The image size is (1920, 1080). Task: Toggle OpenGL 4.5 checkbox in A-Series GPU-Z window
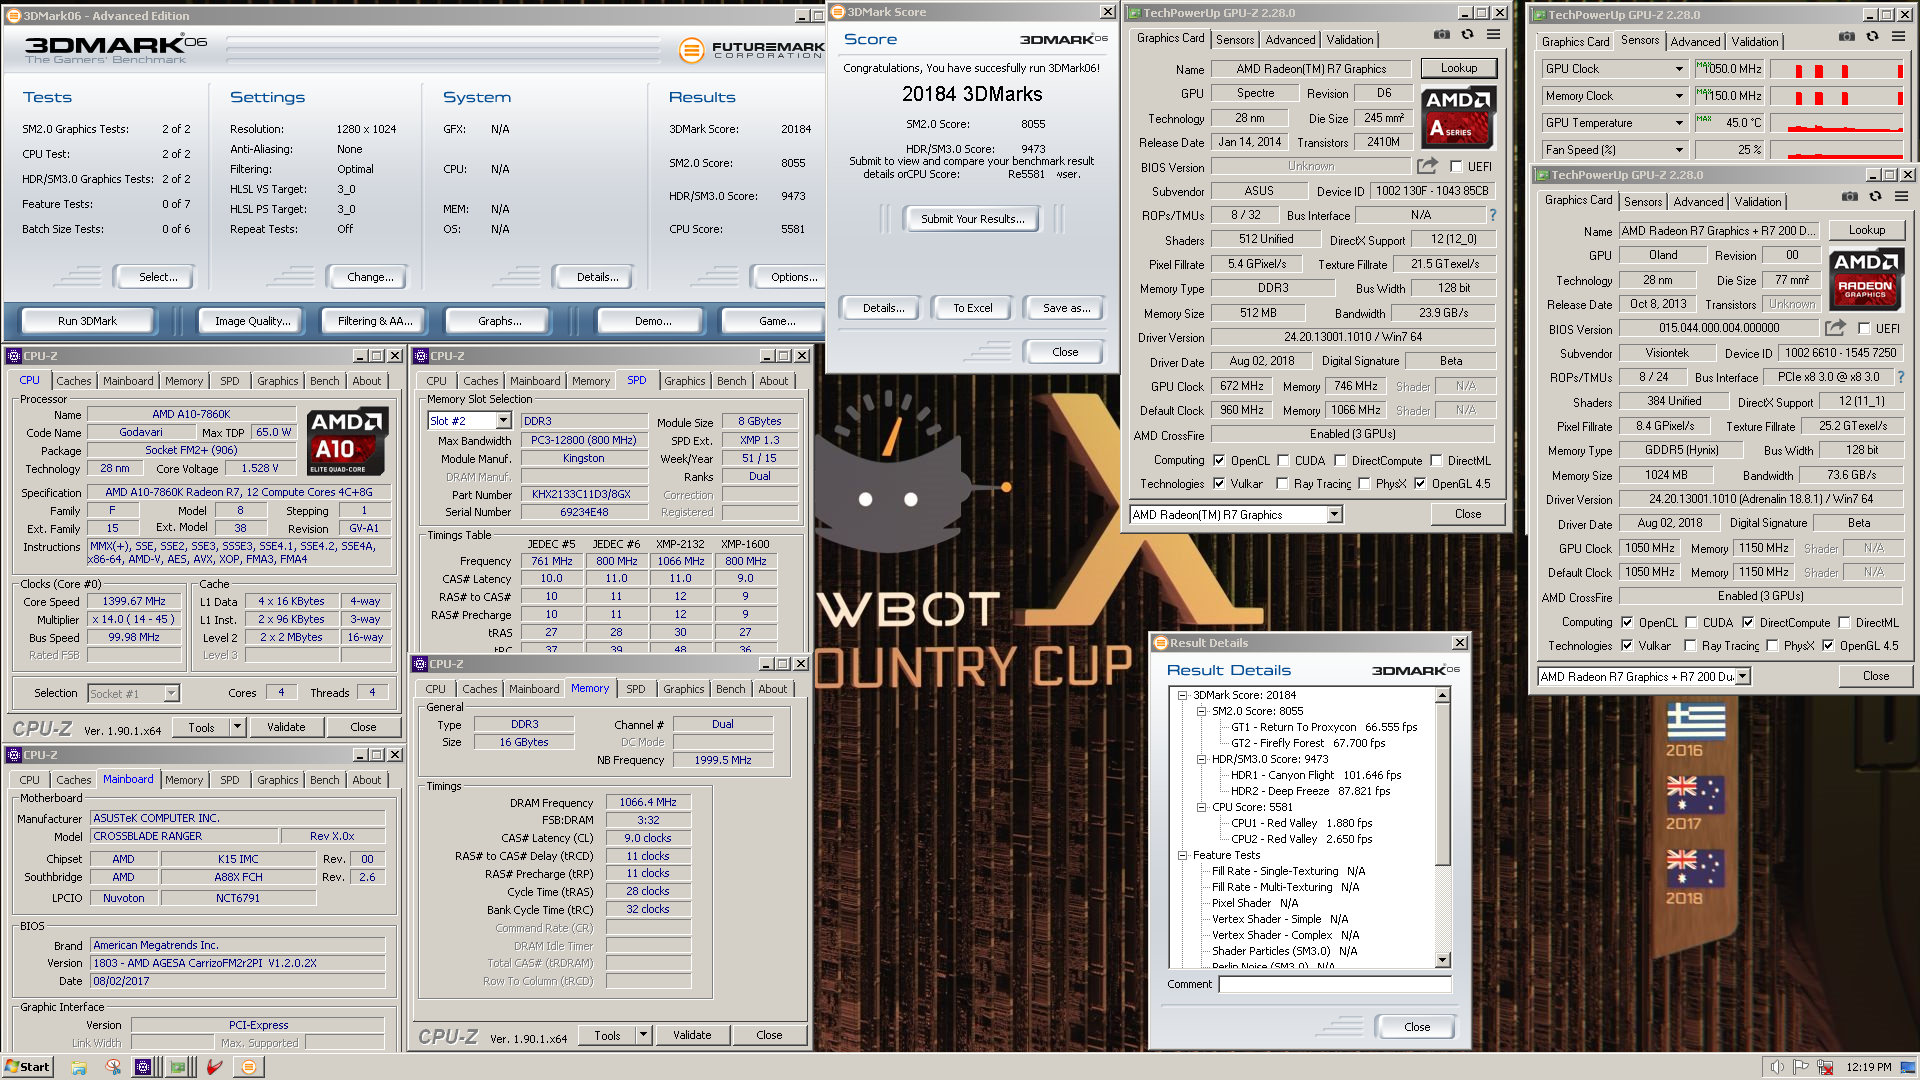point(1420,484)
